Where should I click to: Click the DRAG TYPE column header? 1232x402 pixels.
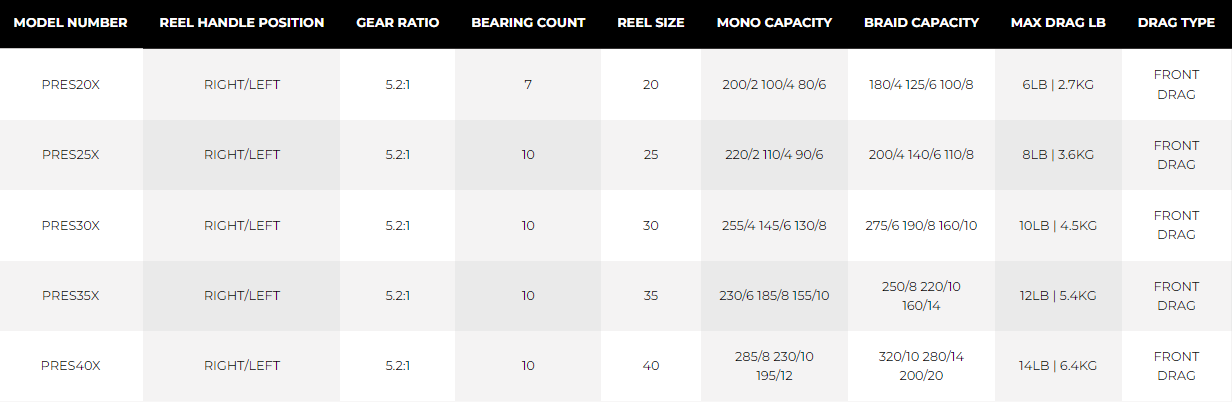tap(1176, 23)
